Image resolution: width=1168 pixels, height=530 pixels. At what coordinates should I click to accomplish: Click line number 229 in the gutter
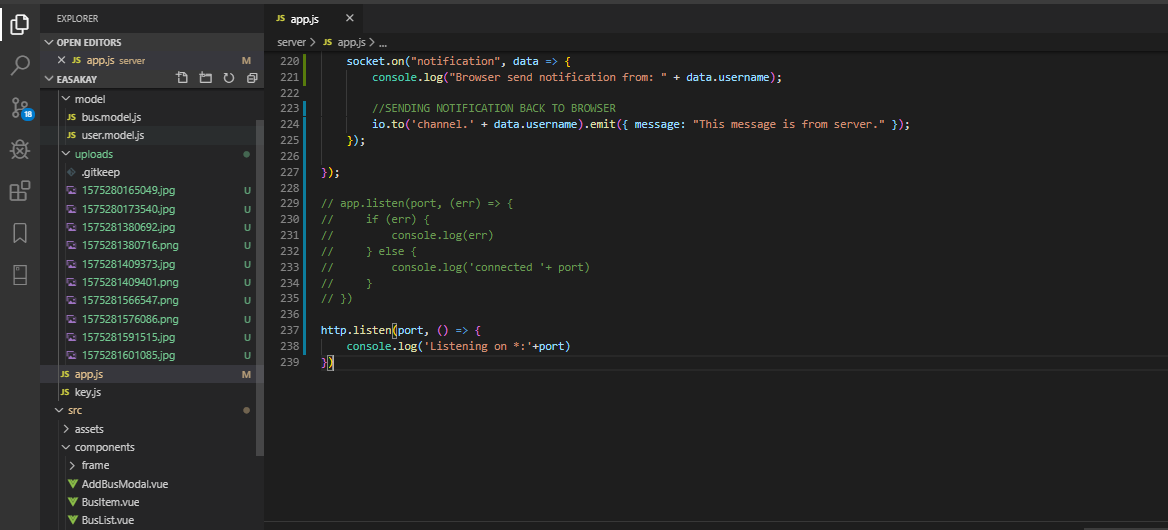(288, 203)
